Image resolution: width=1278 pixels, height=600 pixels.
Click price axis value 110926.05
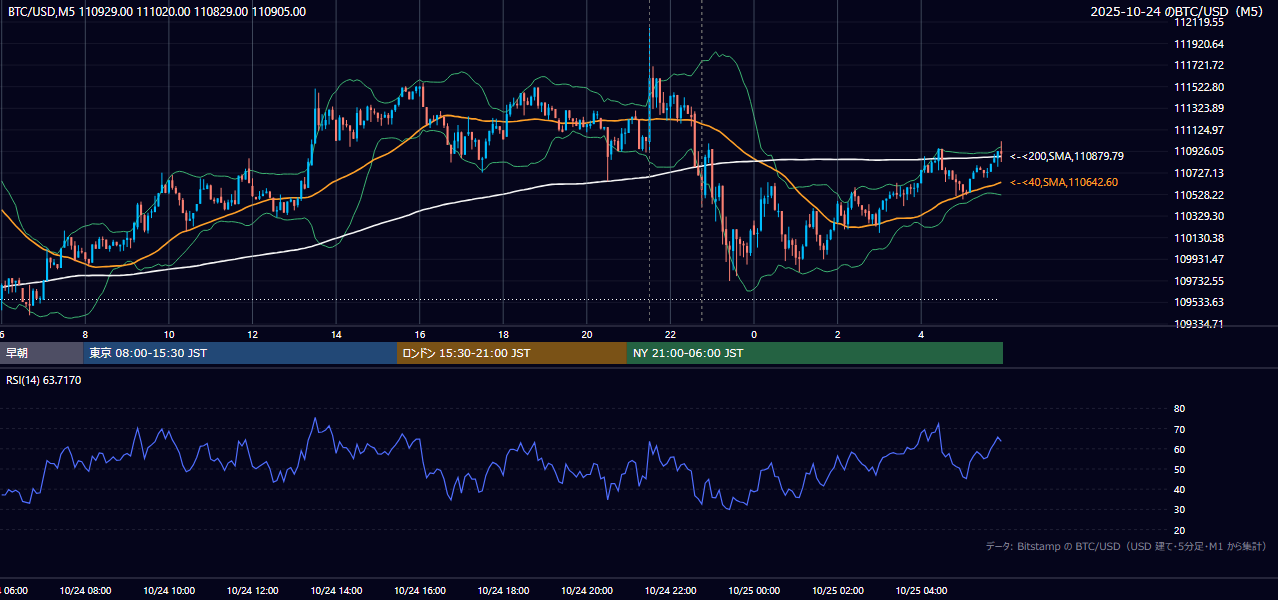[1198, 151]
